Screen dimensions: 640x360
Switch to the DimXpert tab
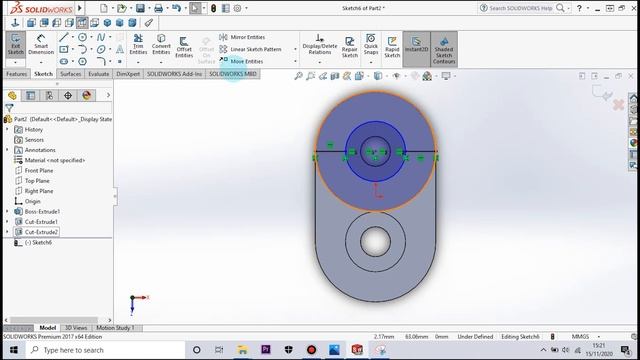point(128,74)
